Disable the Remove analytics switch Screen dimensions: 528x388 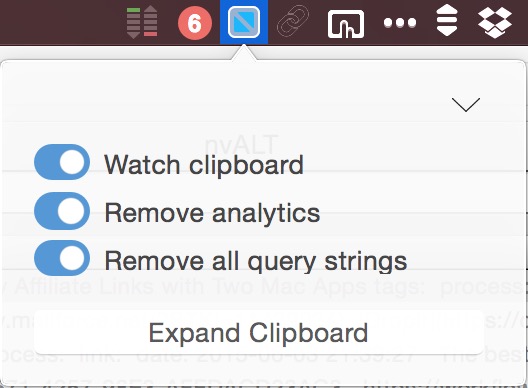coord(62,211)
